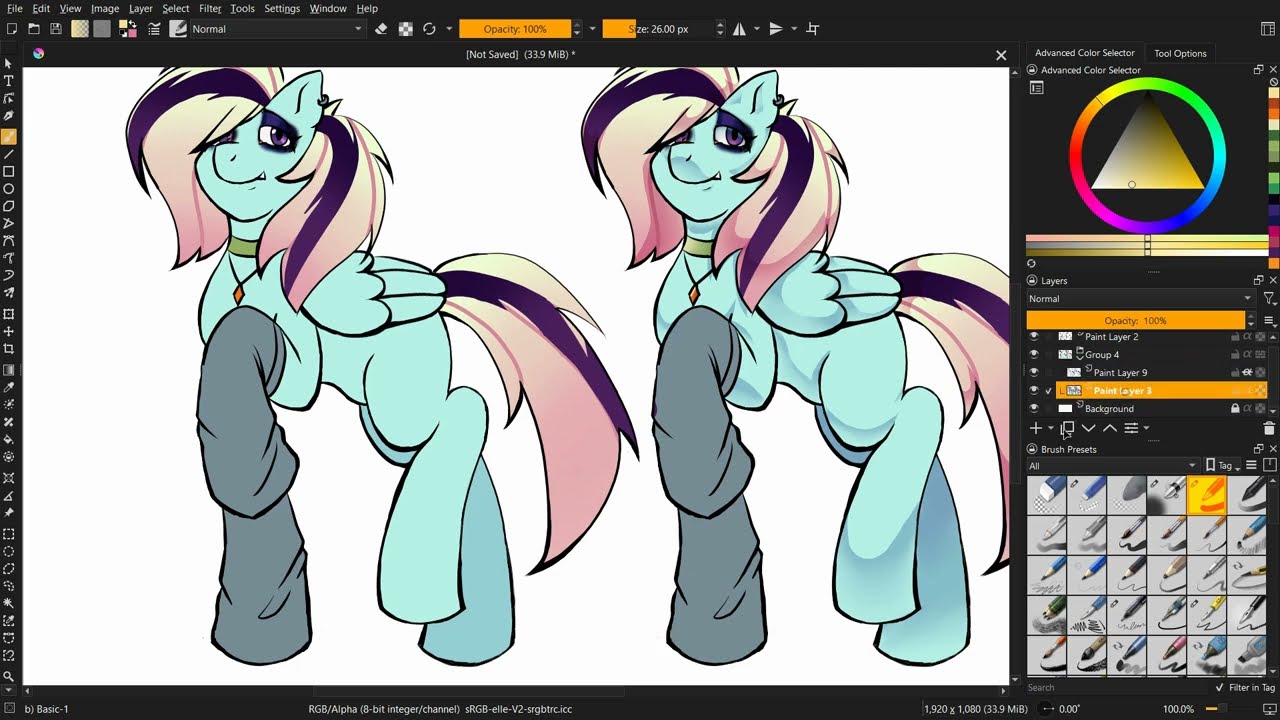
Task: Open the Settings menu
Action: (282, 8)
